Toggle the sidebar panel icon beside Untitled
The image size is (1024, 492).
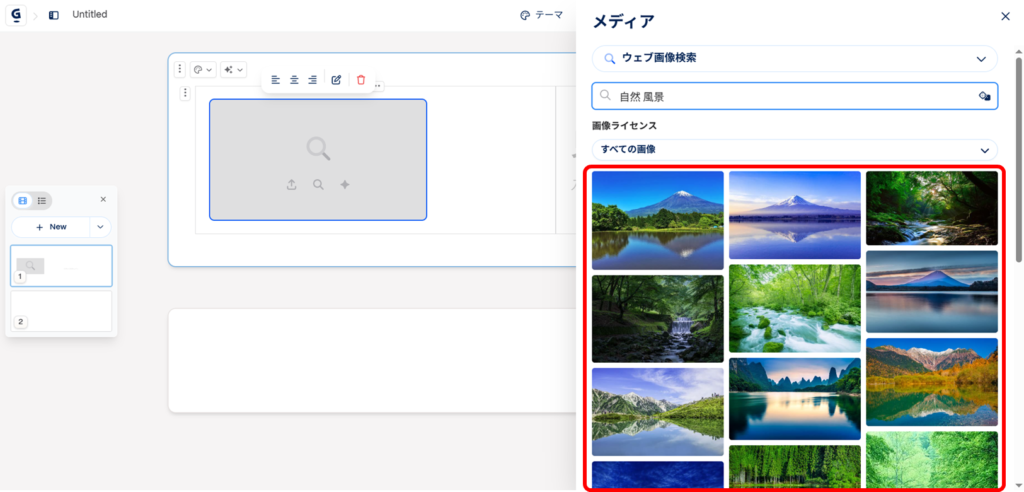coord(54,15)
